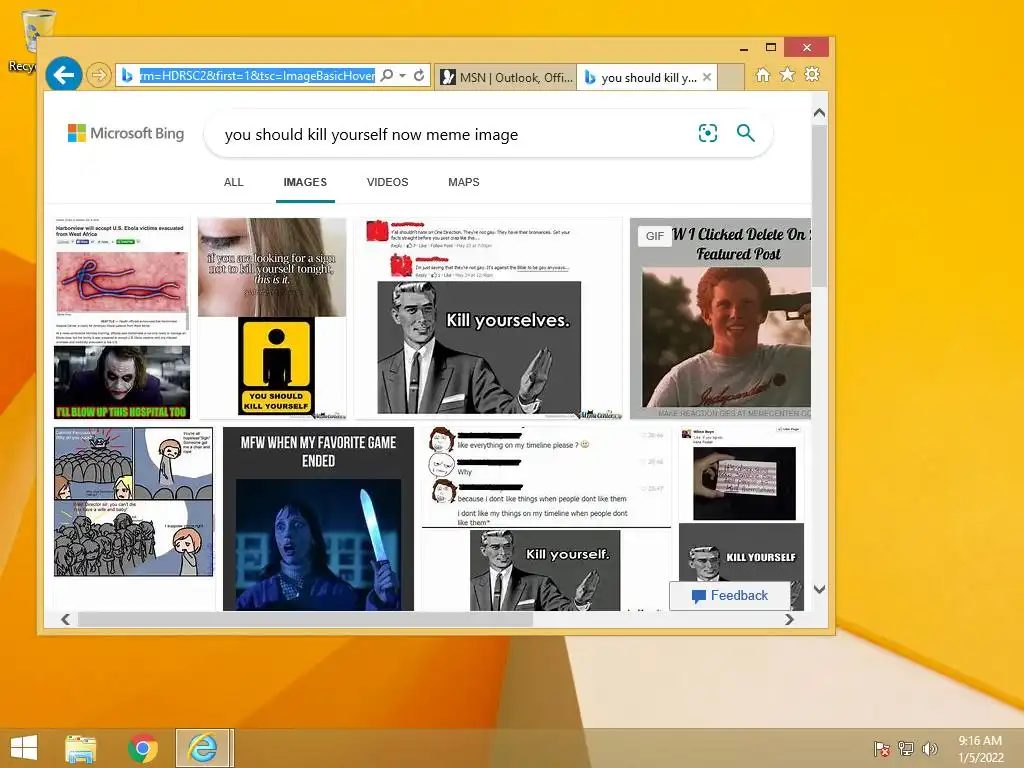Click the Internet Explorer taskbar icon

coord(203,748)
